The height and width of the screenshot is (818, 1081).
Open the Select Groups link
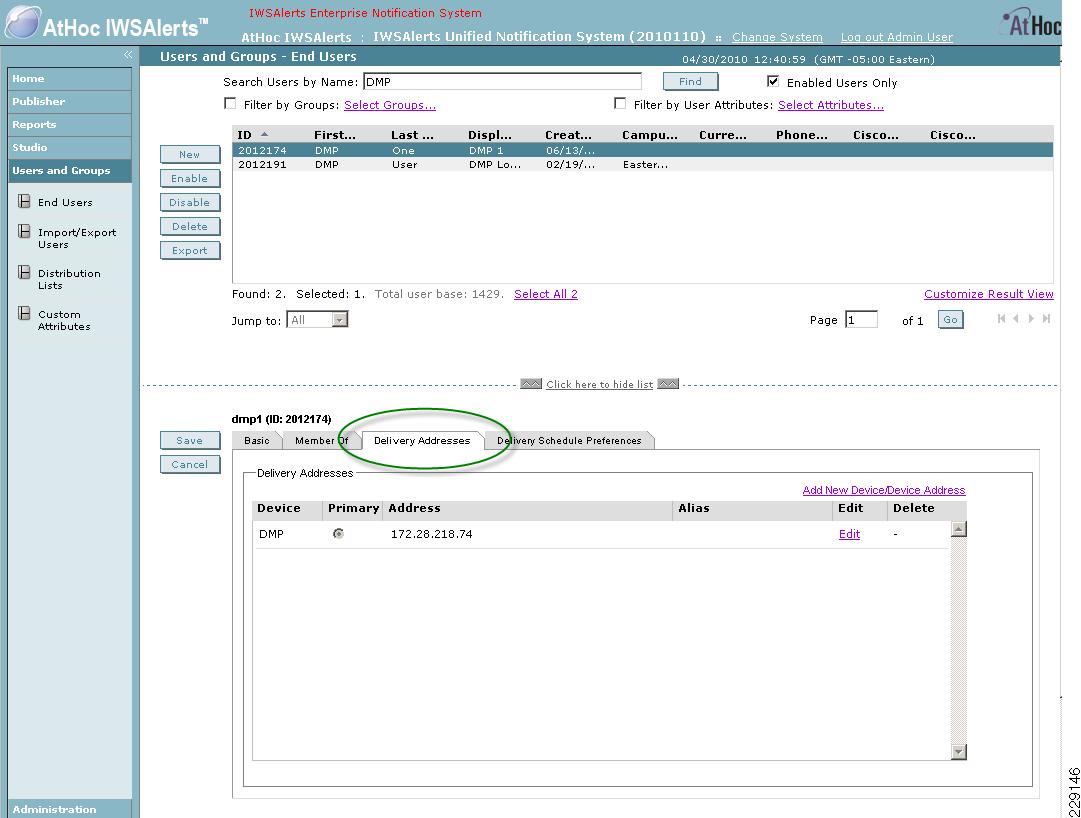click(390, 105)
